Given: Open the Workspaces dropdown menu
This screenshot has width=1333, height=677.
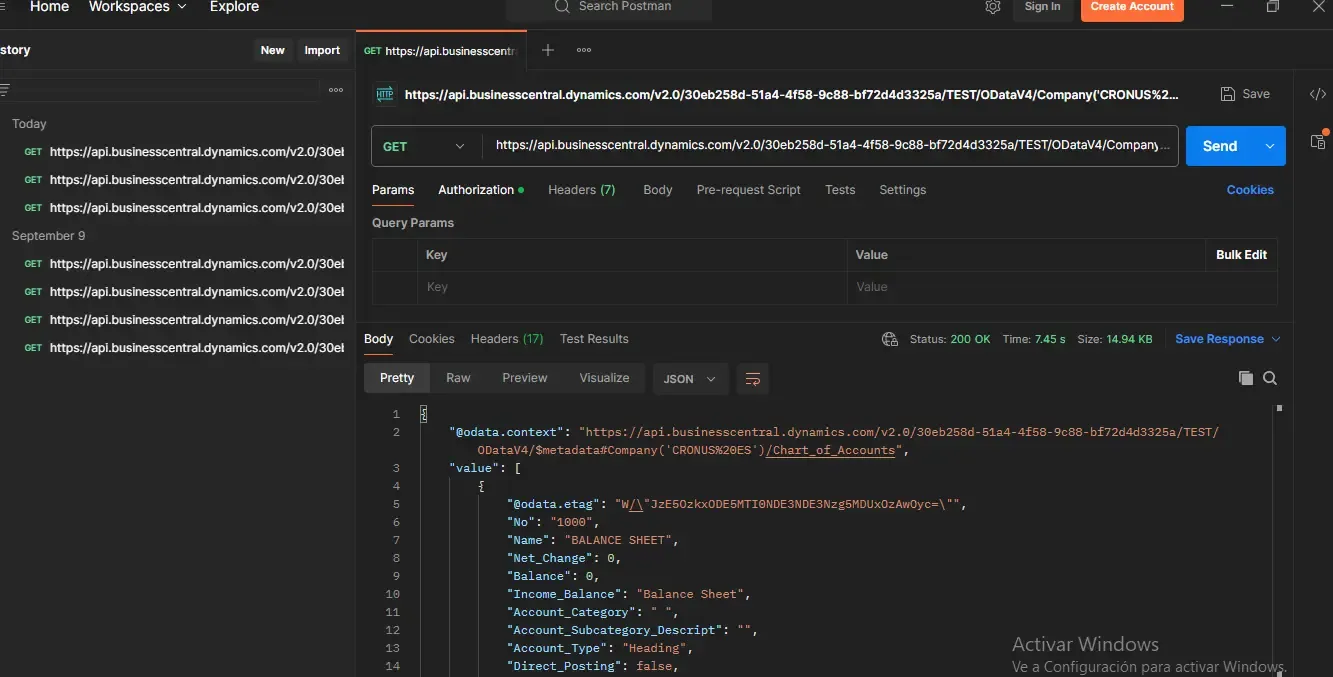Looking at the screenshot, I should point(137,7).
